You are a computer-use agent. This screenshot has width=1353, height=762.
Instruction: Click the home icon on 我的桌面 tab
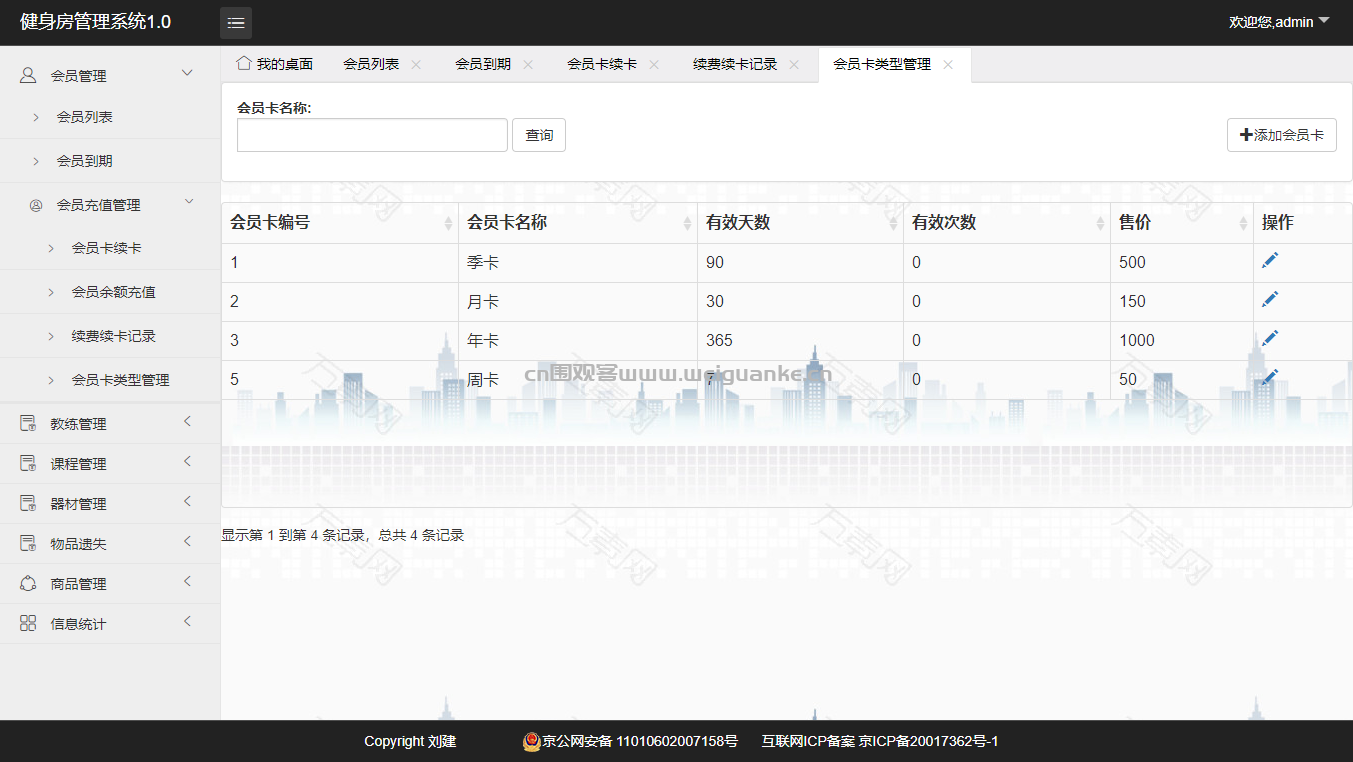(x=243, y=63)
